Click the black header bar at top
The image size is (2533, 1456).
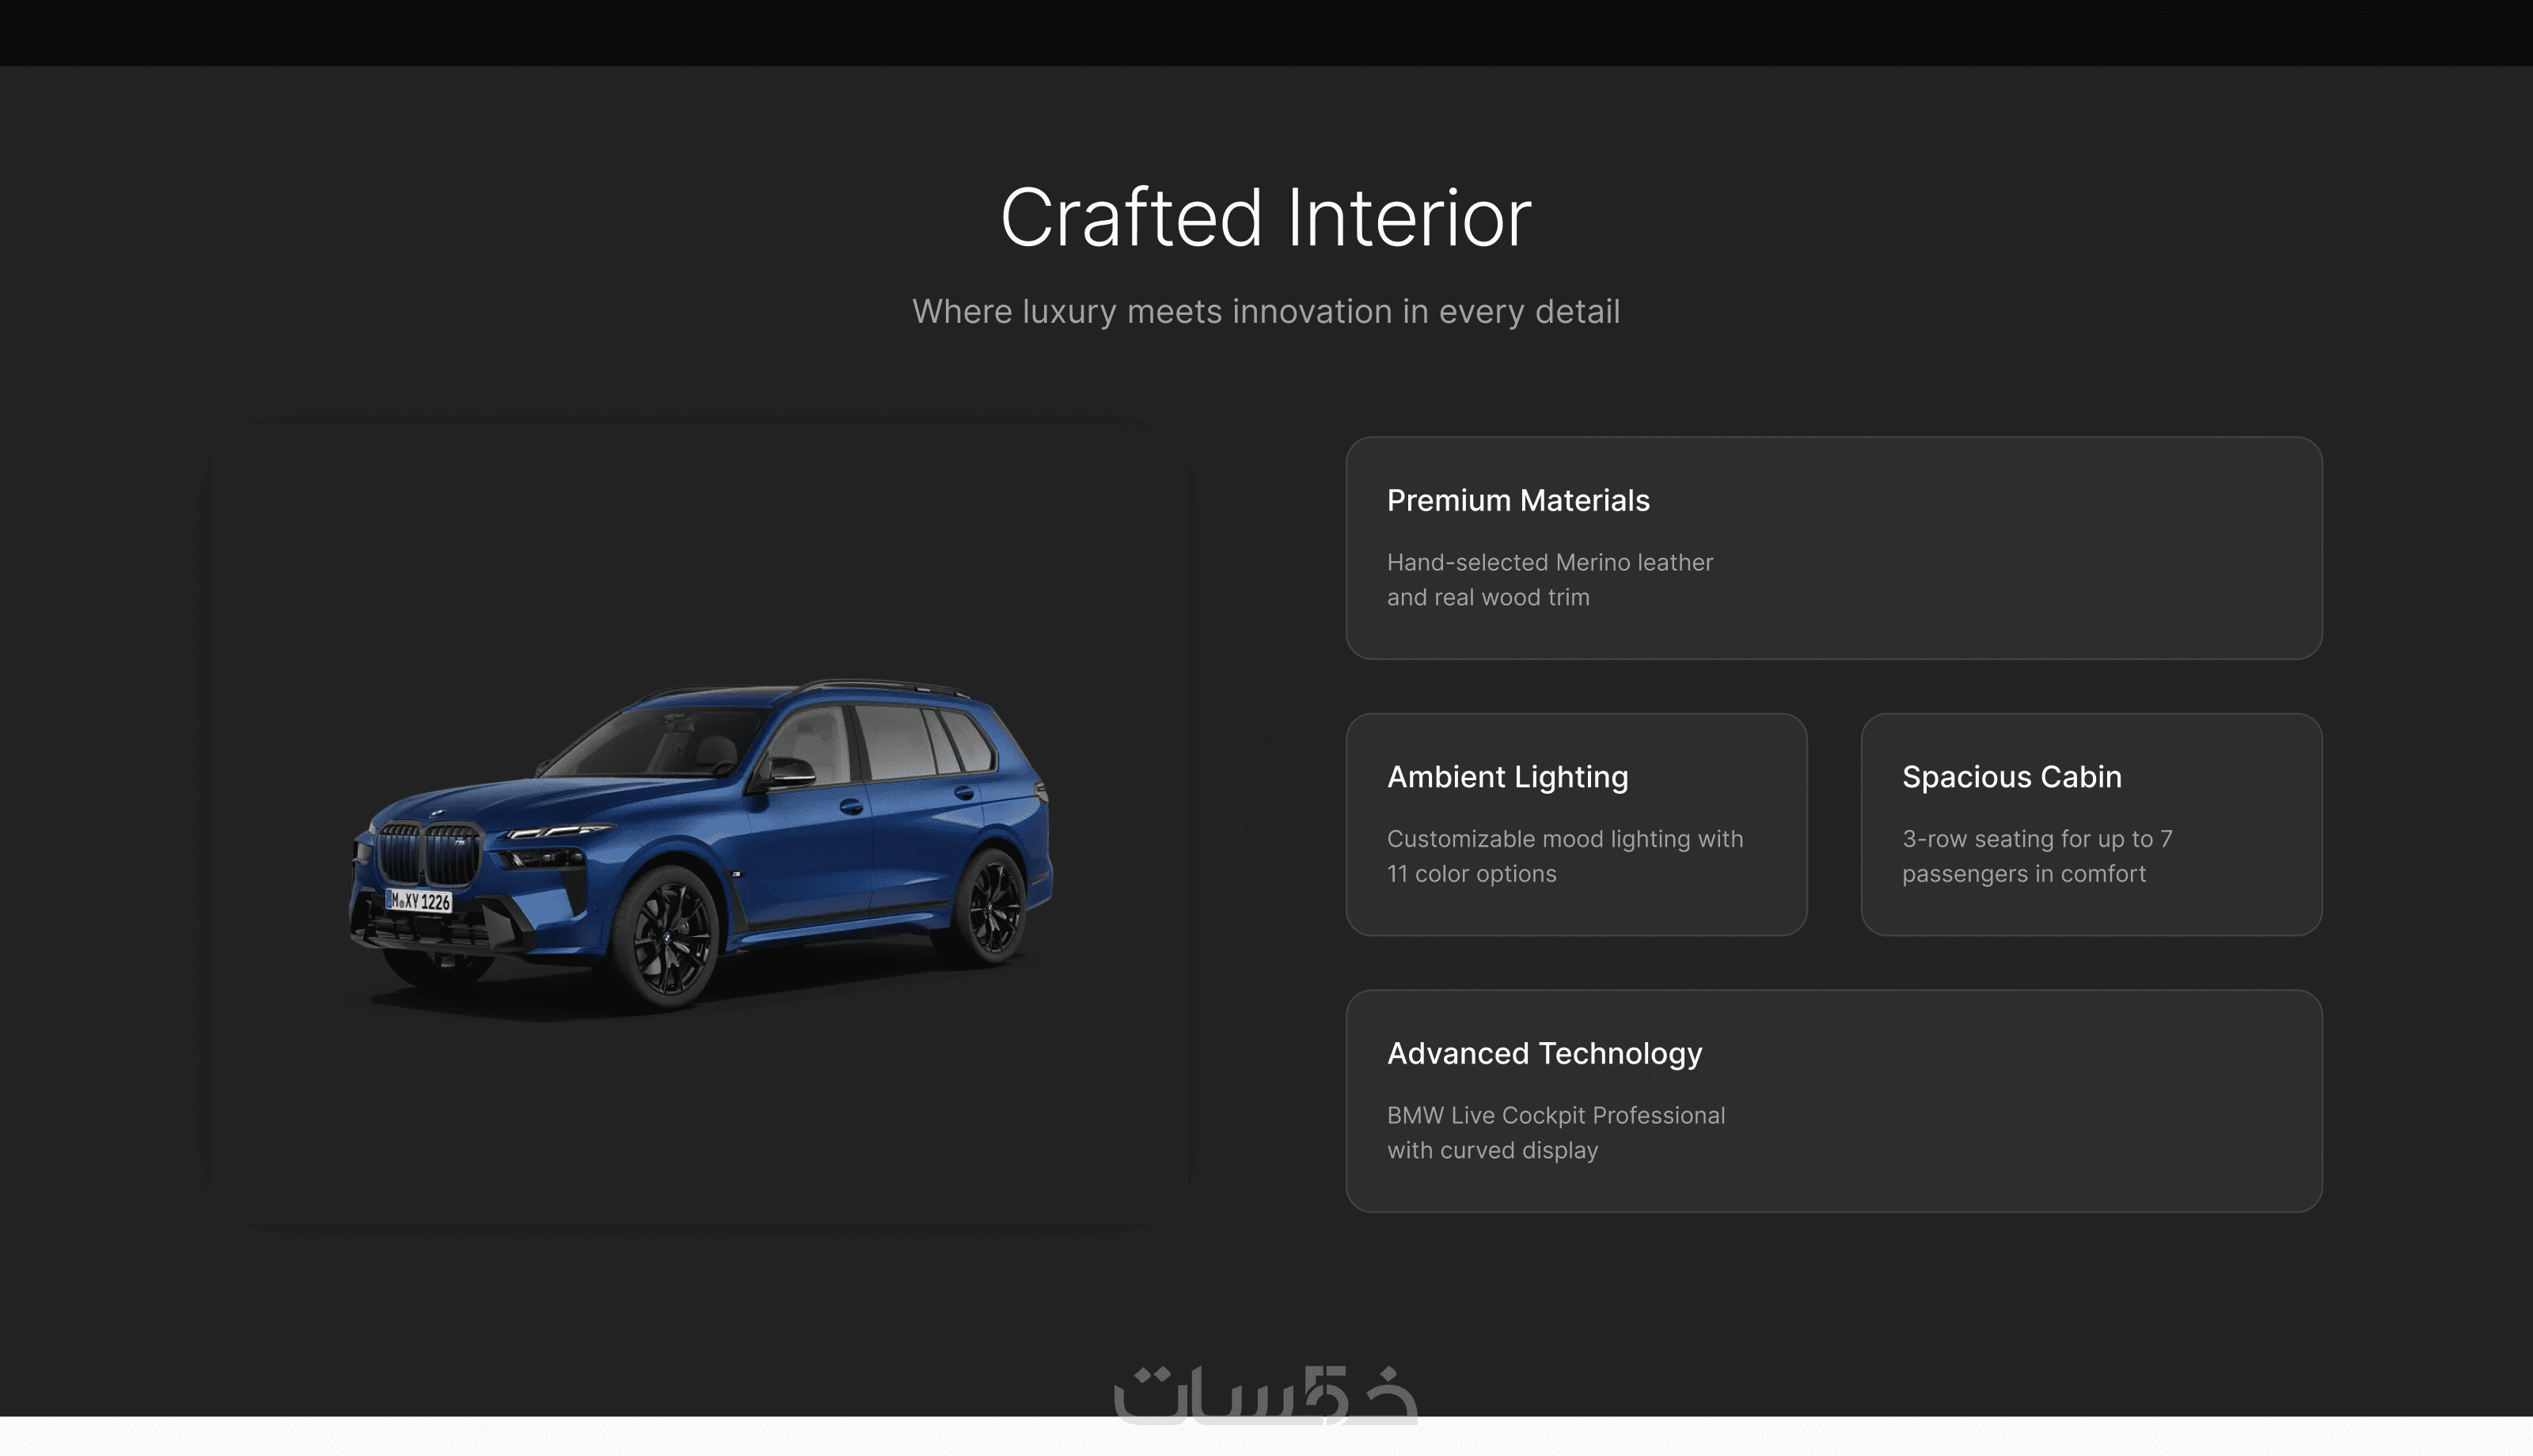[1265, 32]
